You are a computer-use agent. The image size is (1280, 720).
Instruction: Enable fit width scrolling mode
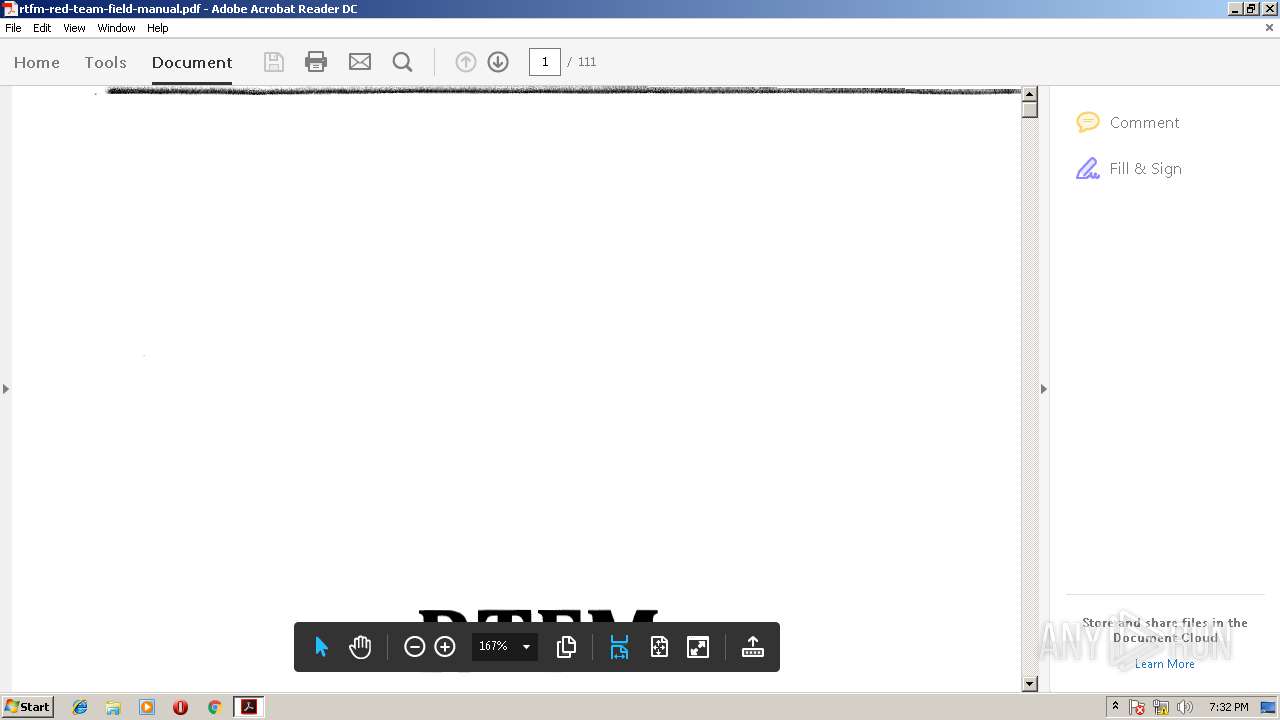click(619, 647)
